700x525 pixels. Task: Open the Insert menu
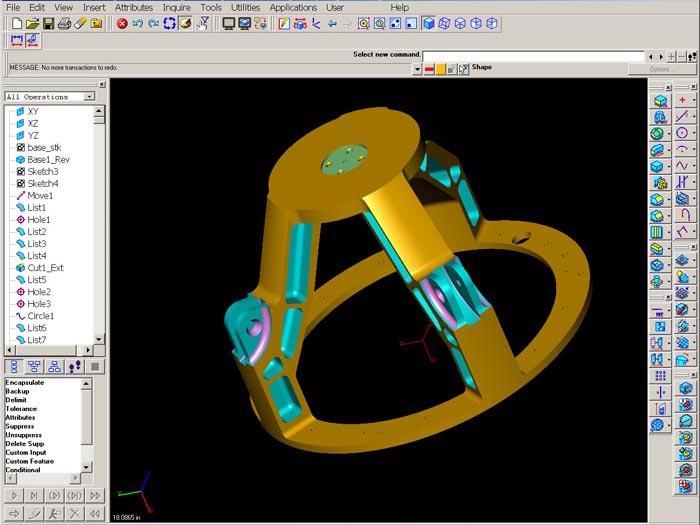coord(94,7)
